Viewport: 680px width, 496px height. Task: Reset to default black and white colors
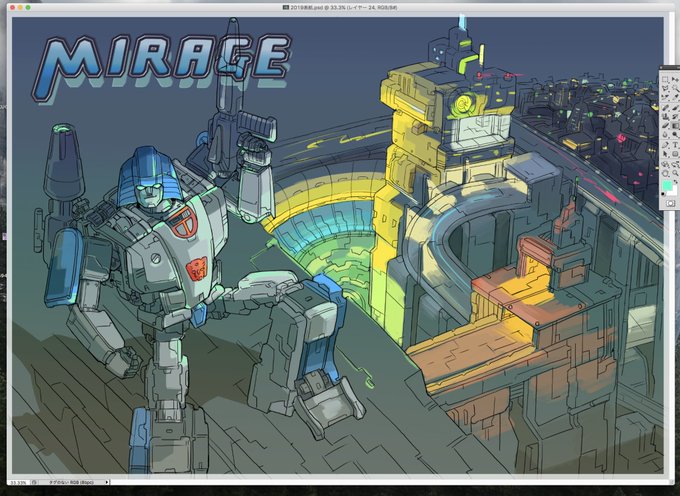point(663,194)
